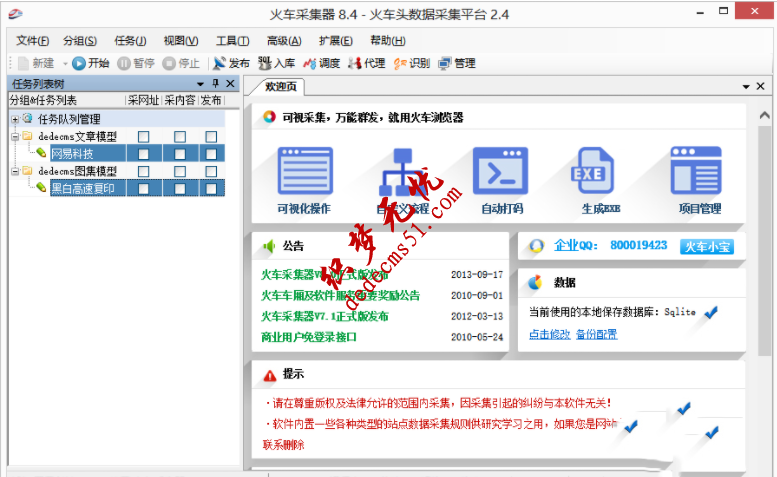Open 商业用户免登录接口 announcement
The height and width of the screenshot is (477, 777).
point(309,337)
